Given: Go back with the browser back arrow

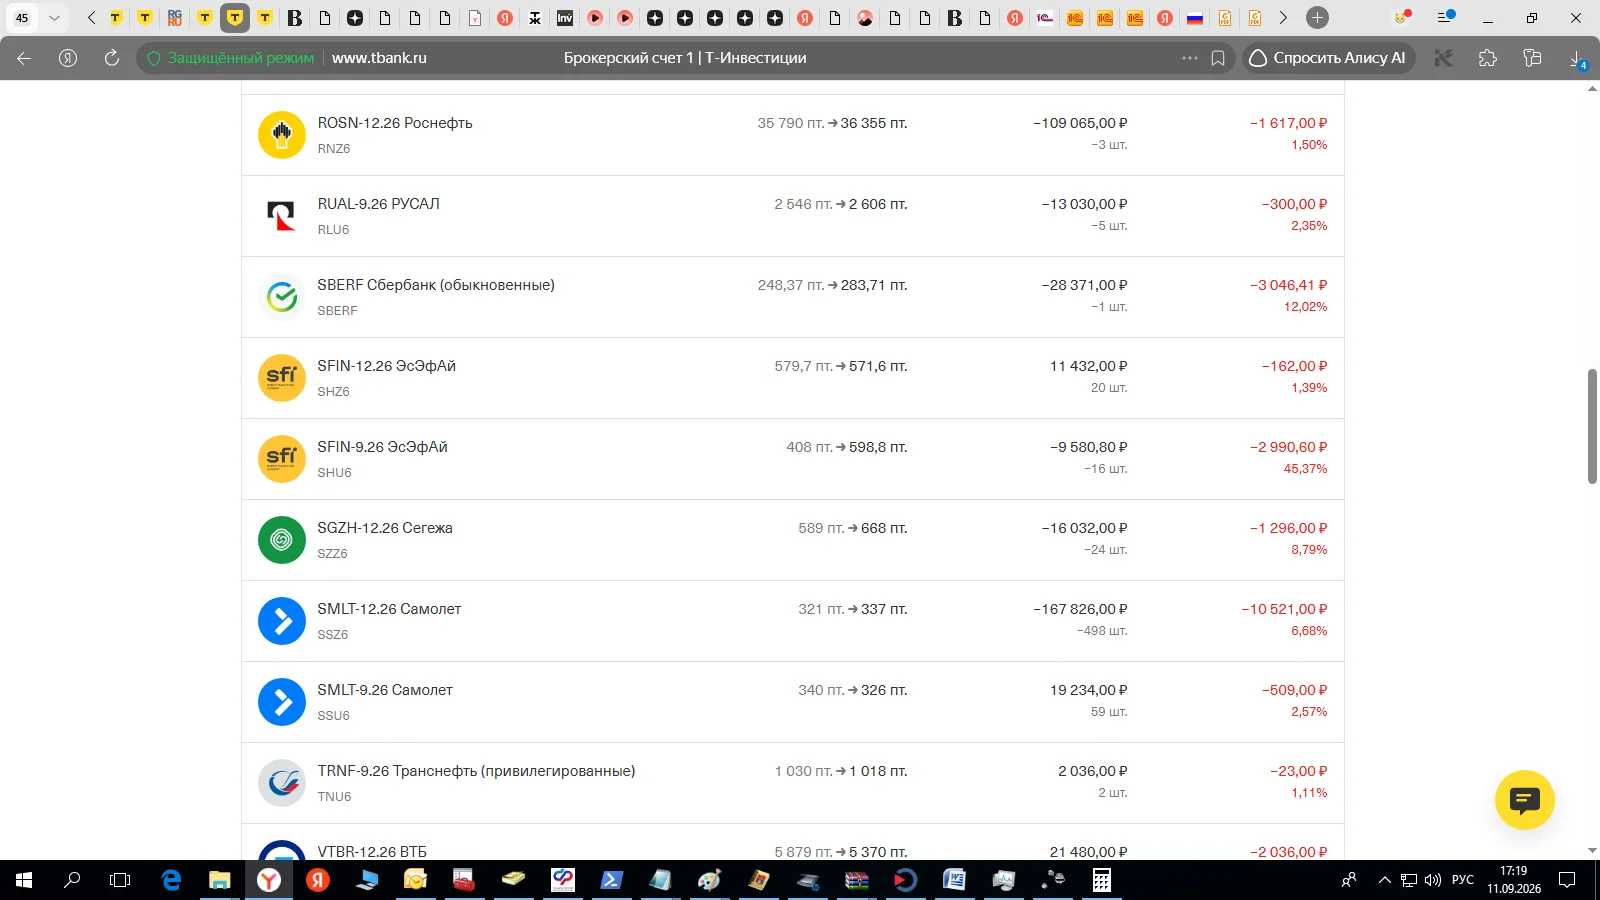Looking at the screenshot, I should (24, 58).
